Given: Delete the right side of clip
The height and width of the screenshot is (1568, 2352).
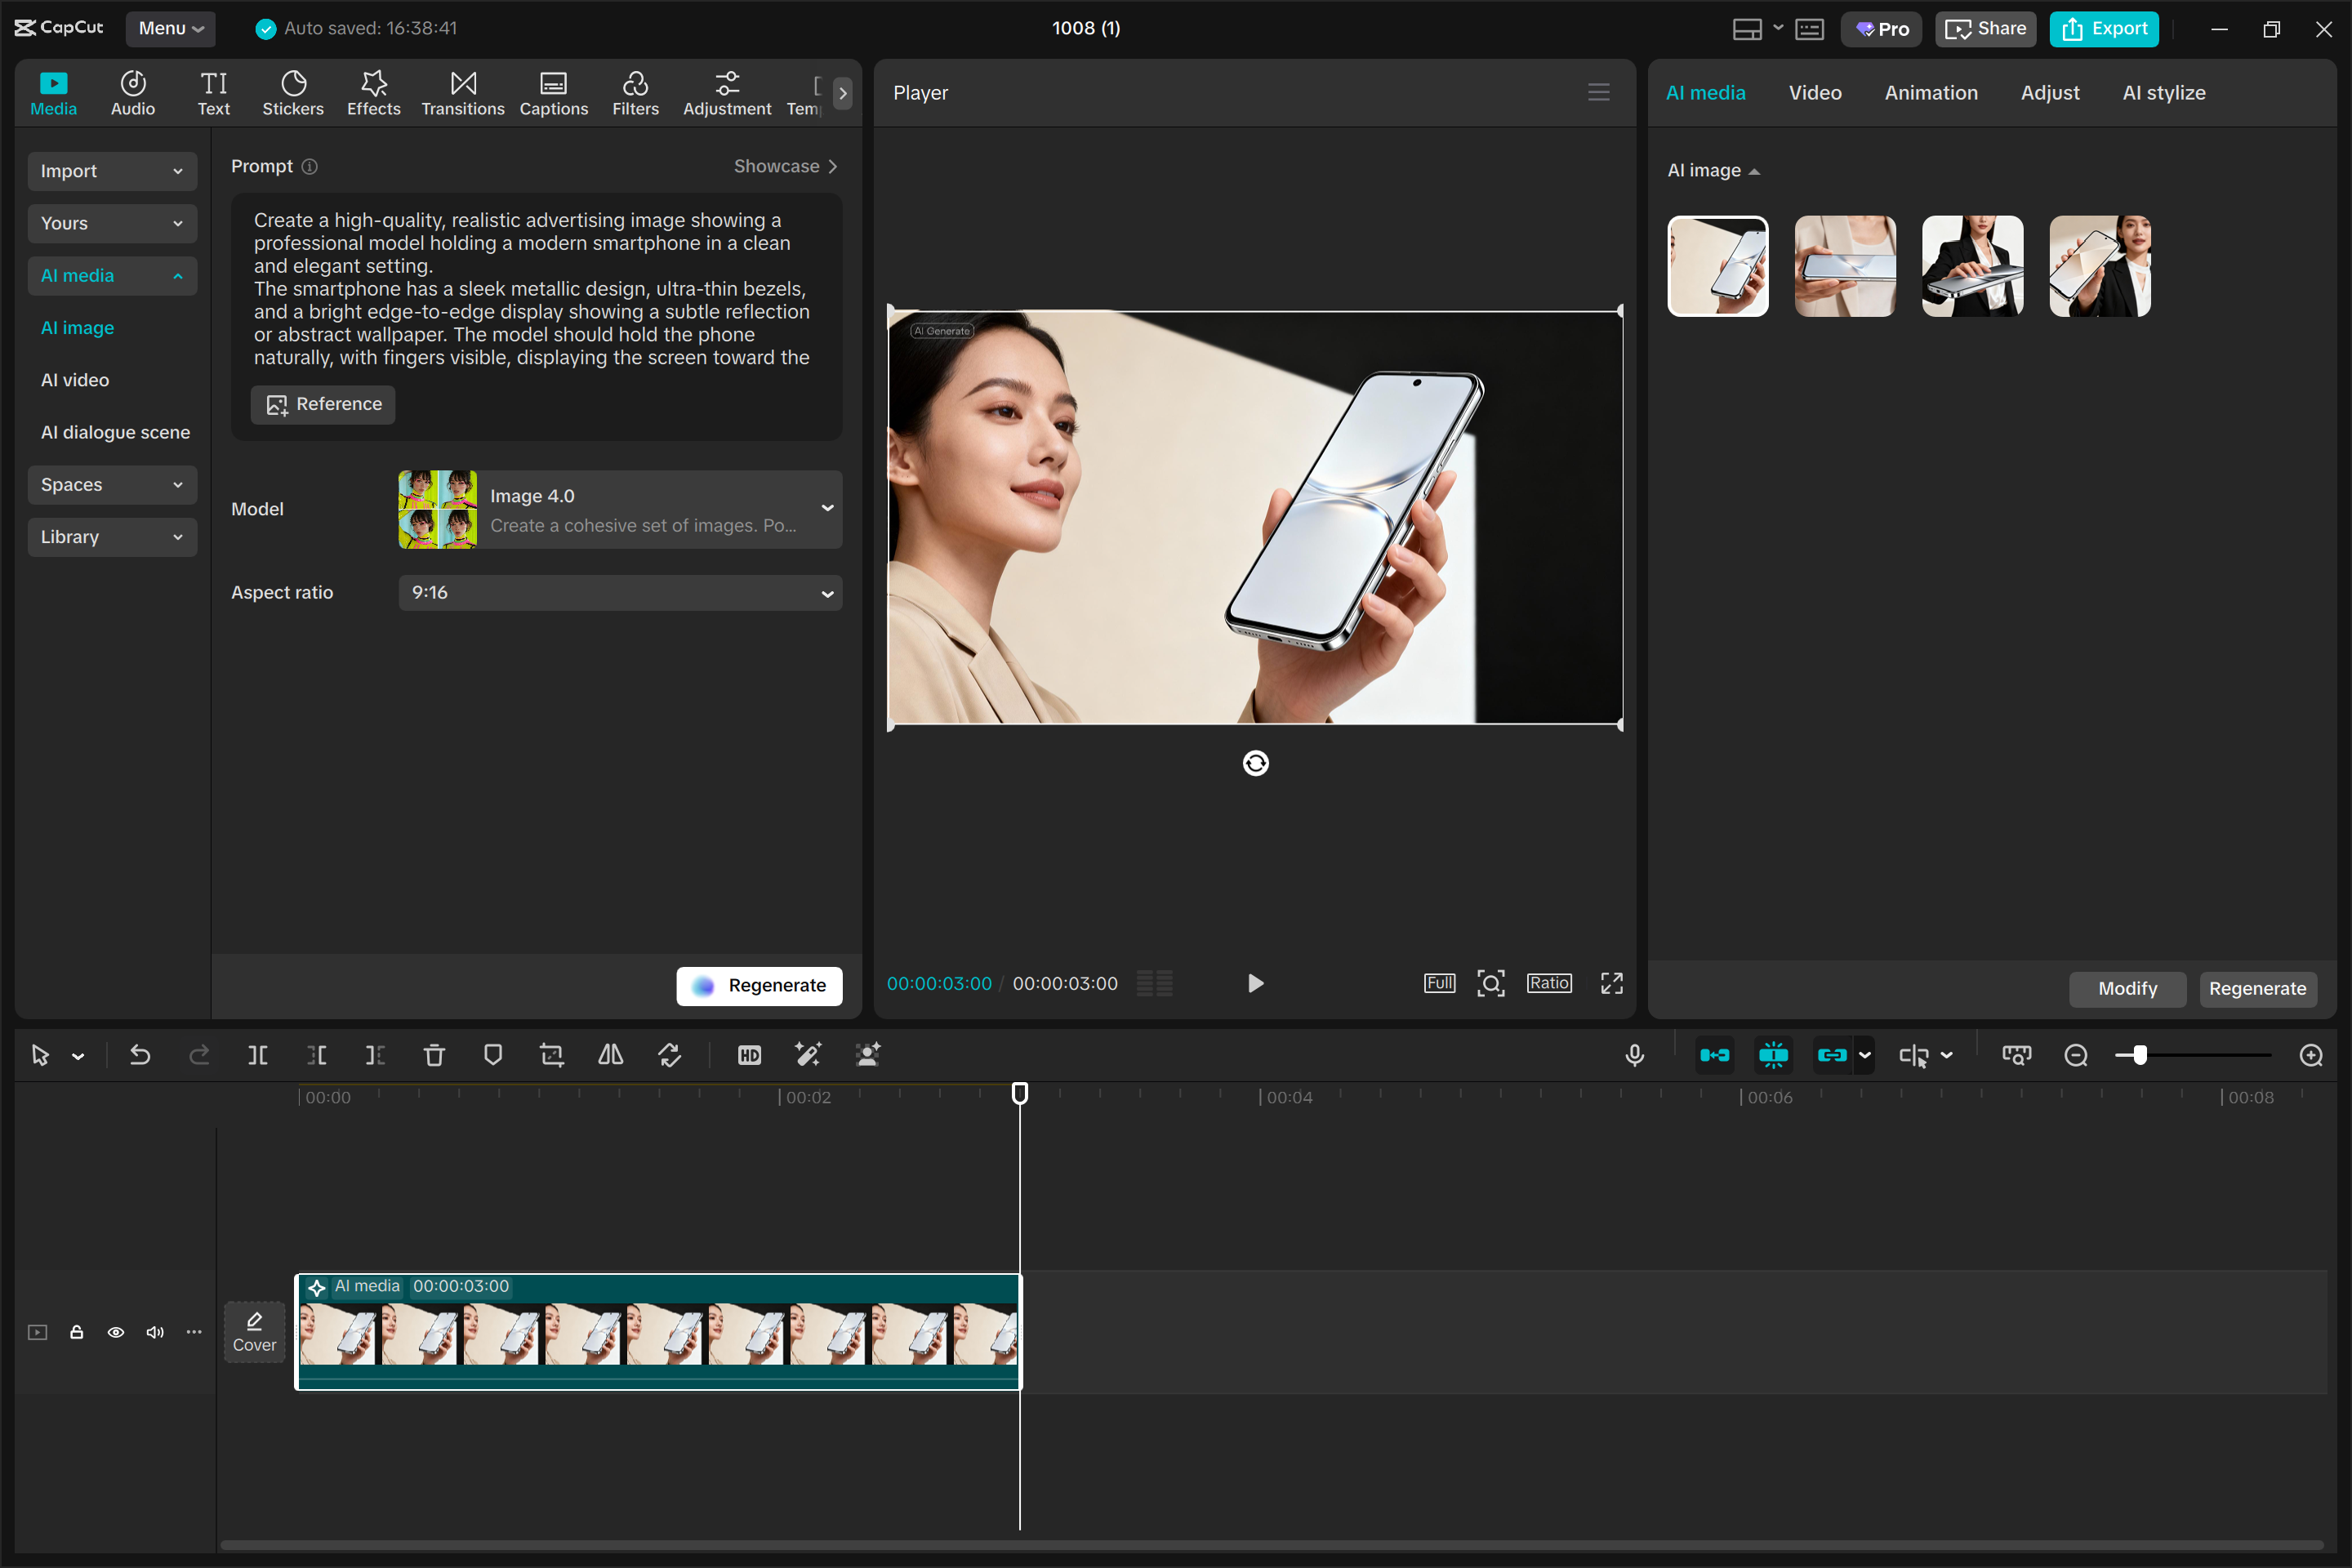Looking at the screenshot, I should (375, 1055).
